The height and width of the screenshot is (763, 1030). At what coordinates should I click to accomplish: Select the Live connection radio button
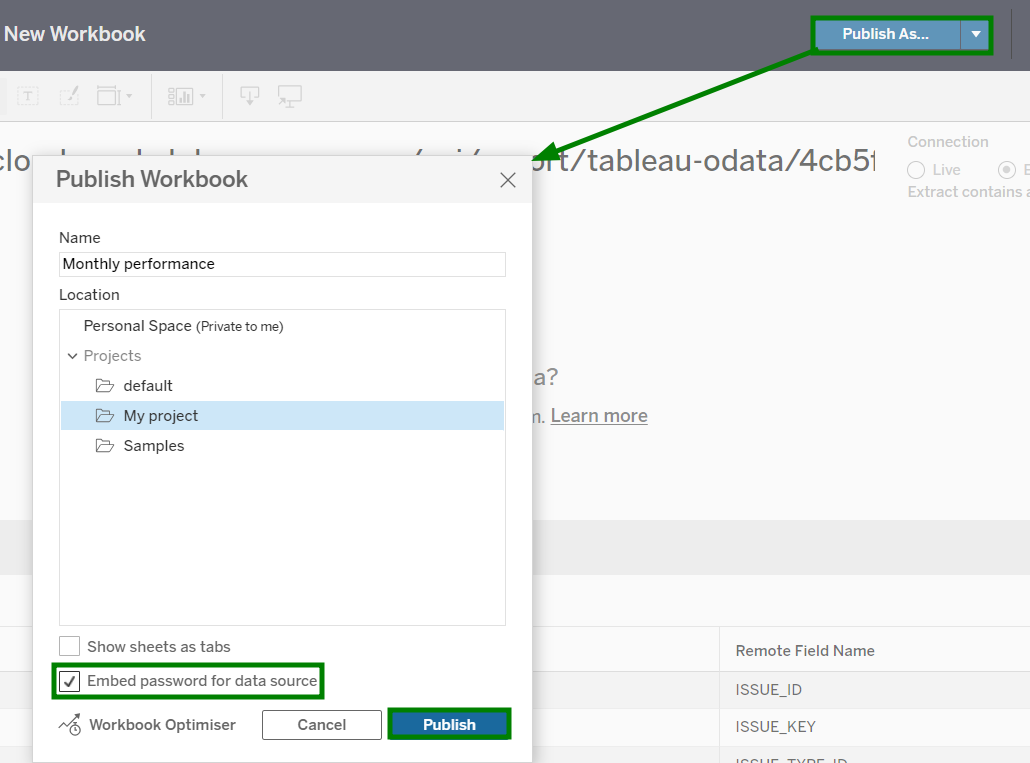[x=916, y=170]
